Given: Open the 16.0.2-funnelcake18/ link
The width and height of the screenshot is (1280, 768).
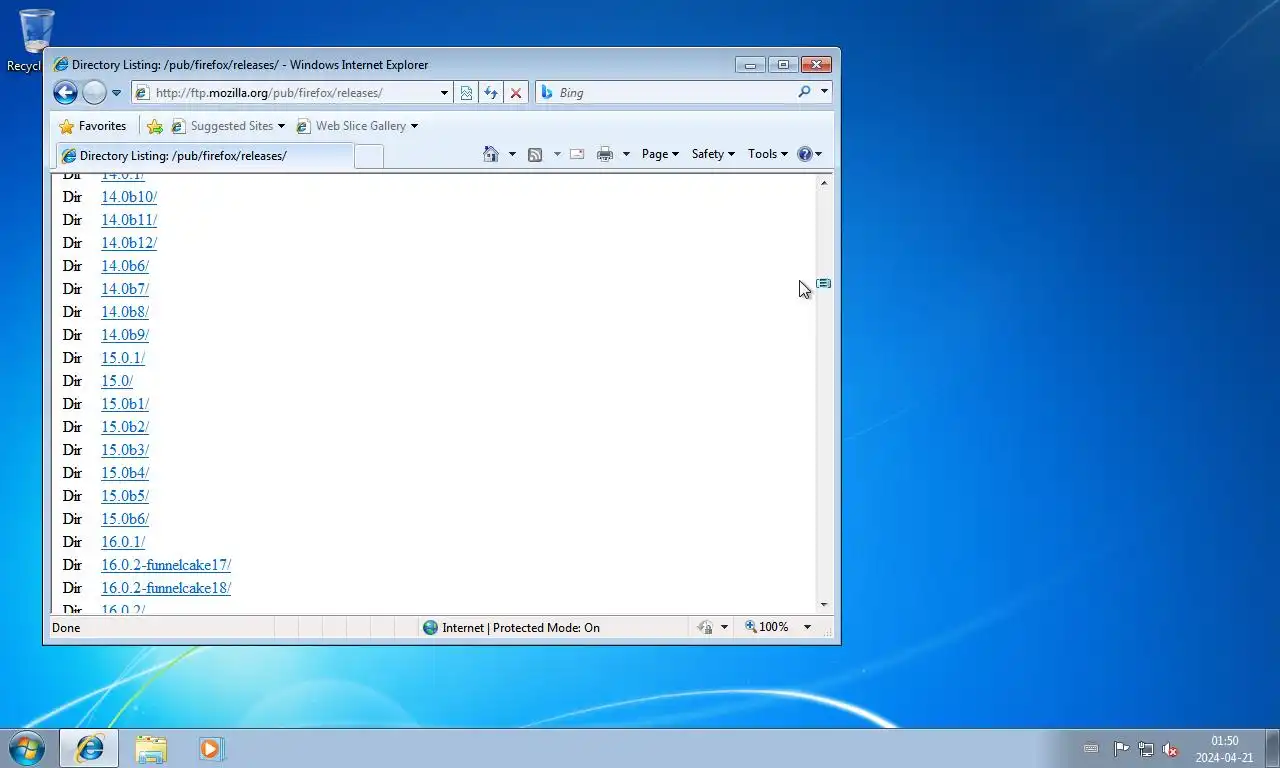Looking at the screenshot, I should 166,588.
